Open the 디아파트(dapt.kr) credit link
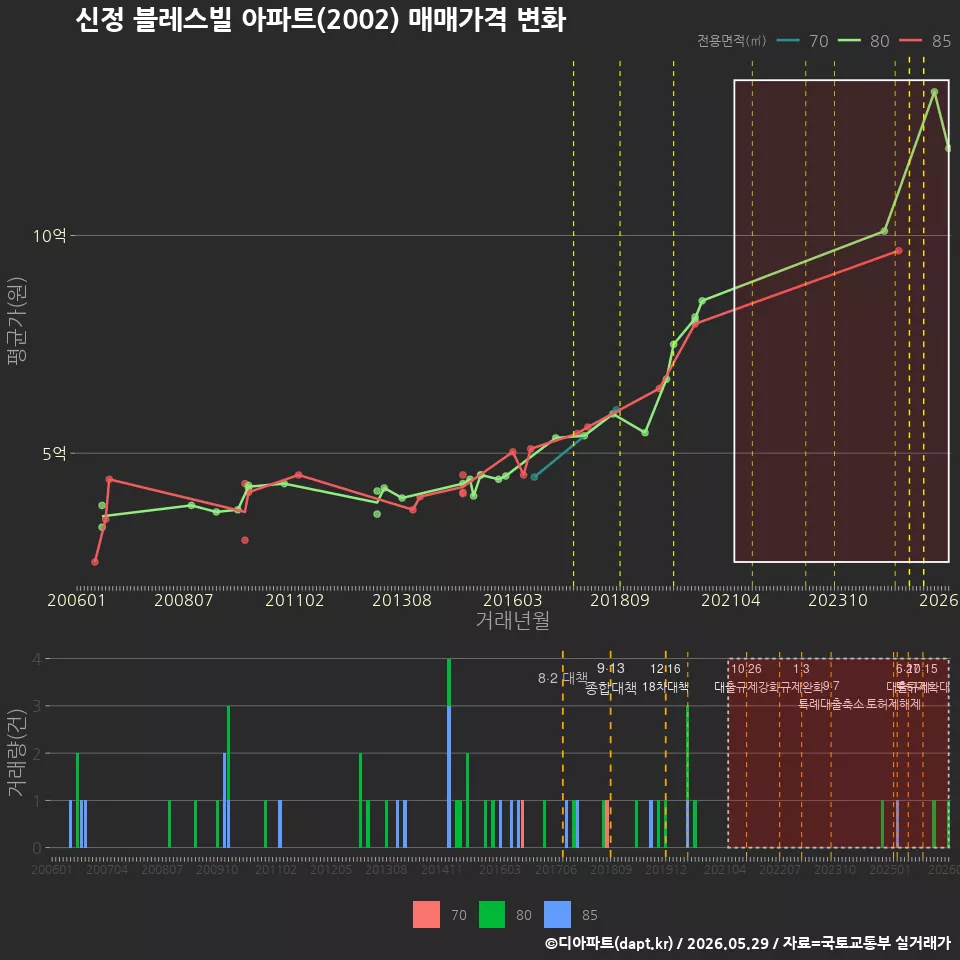 pos(609,943)
